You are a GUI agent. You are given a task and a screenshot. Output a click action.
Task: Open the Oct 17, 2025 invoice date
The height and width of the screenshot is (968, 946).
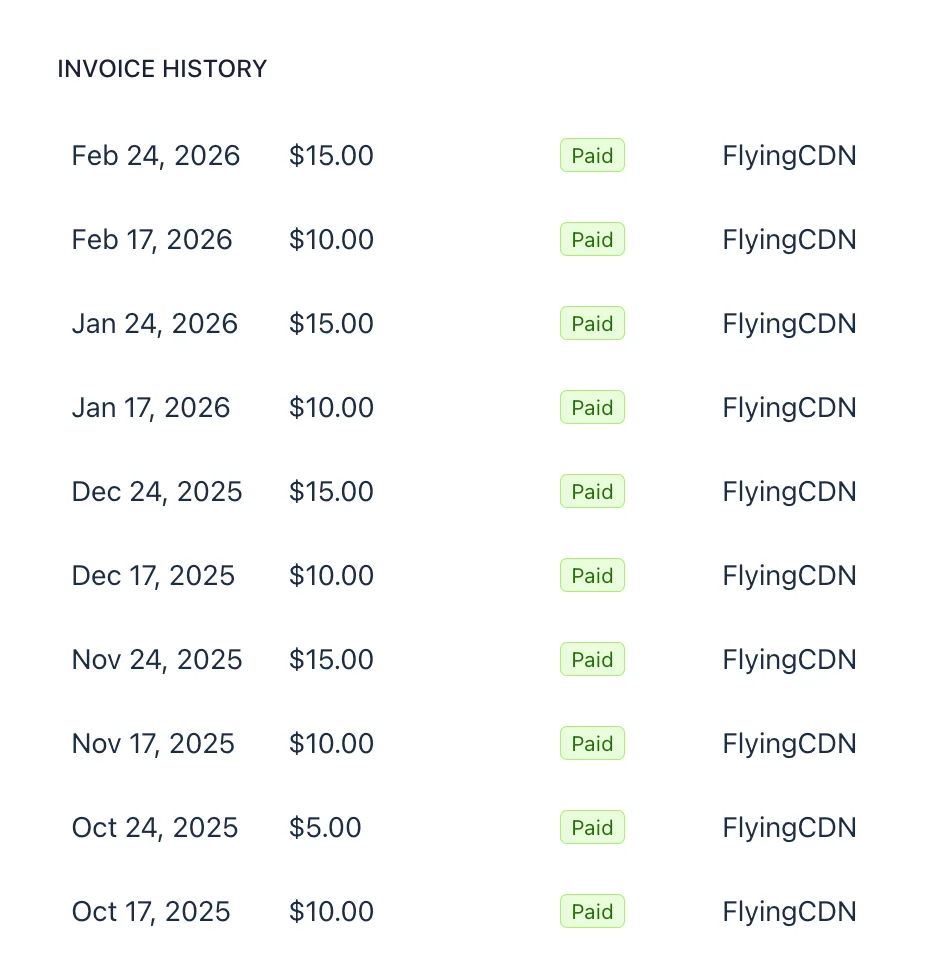(151, 912)
